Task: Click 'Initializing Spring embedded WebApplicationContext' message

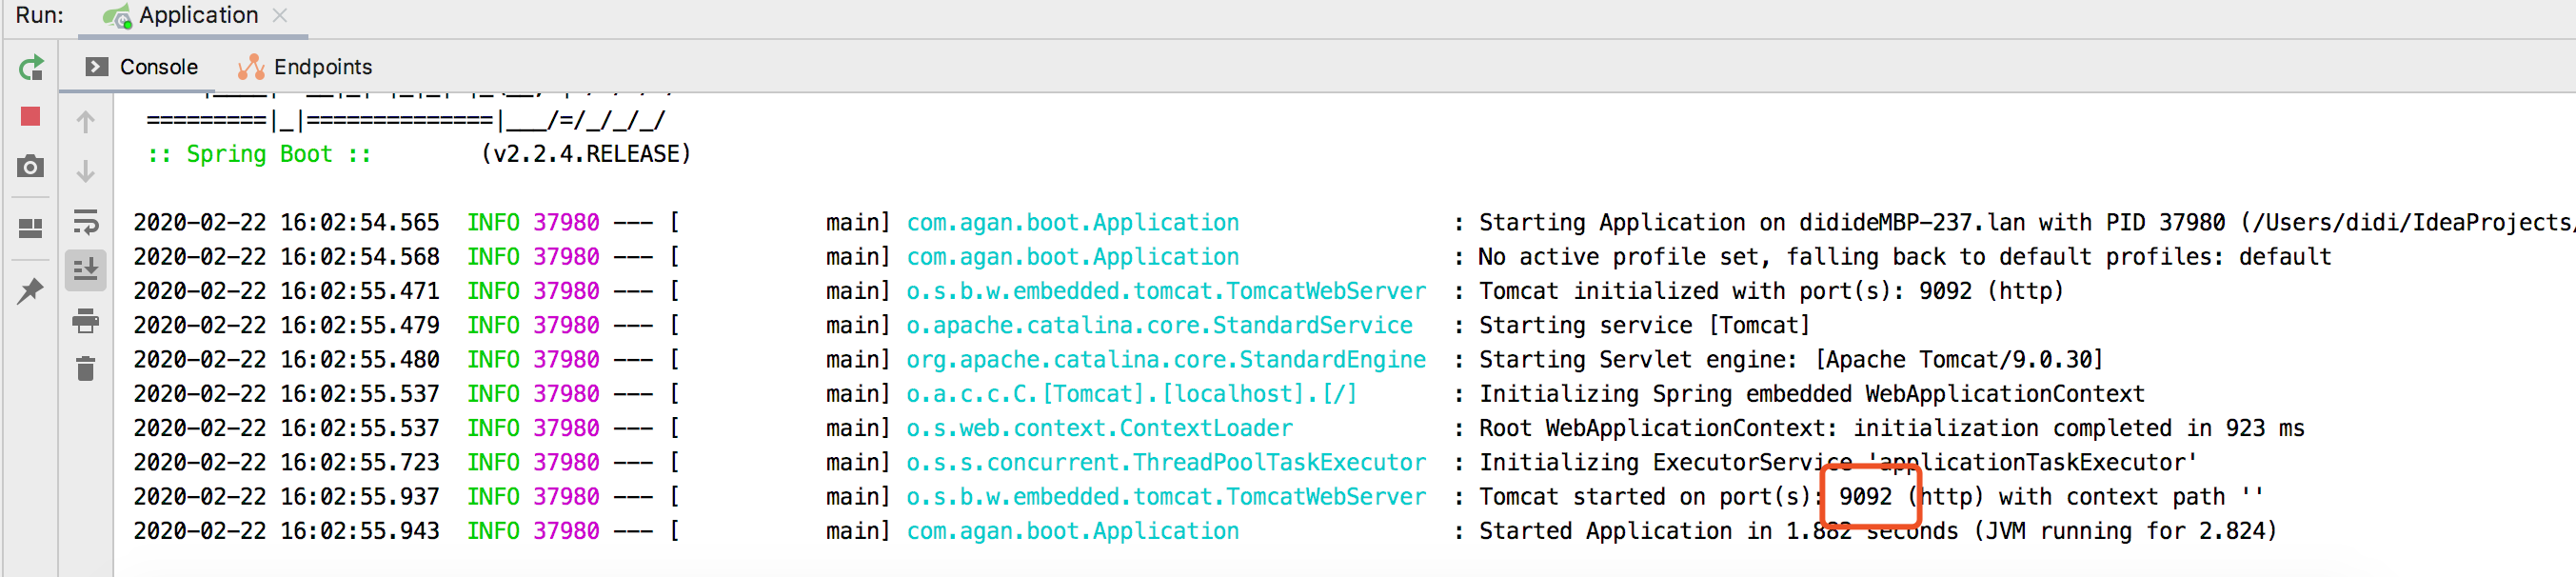Action: point(1811,394)
